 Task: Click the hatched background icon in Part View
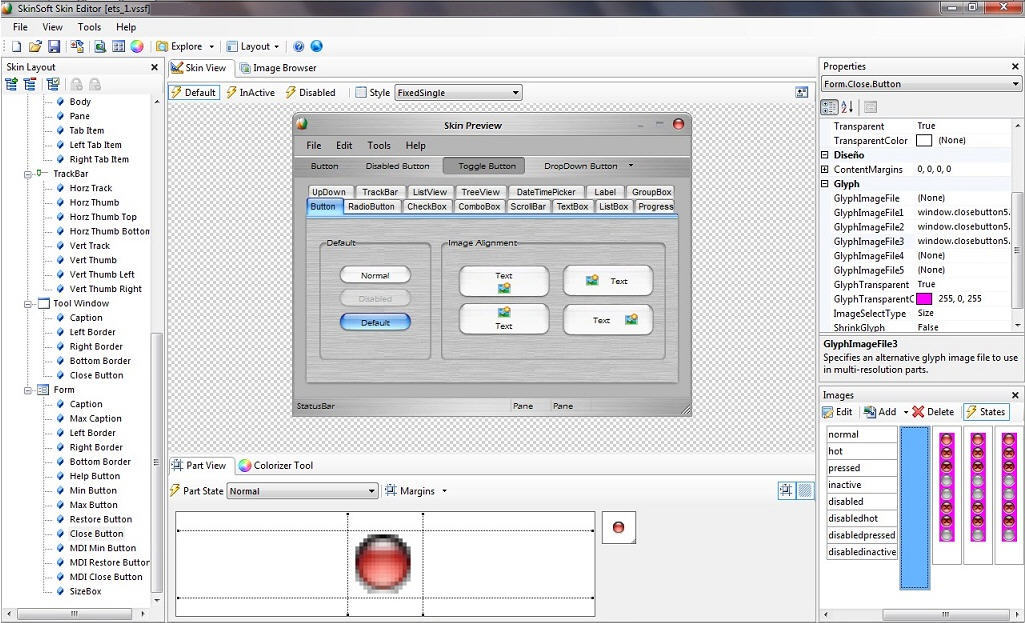[x=805, y=490]
